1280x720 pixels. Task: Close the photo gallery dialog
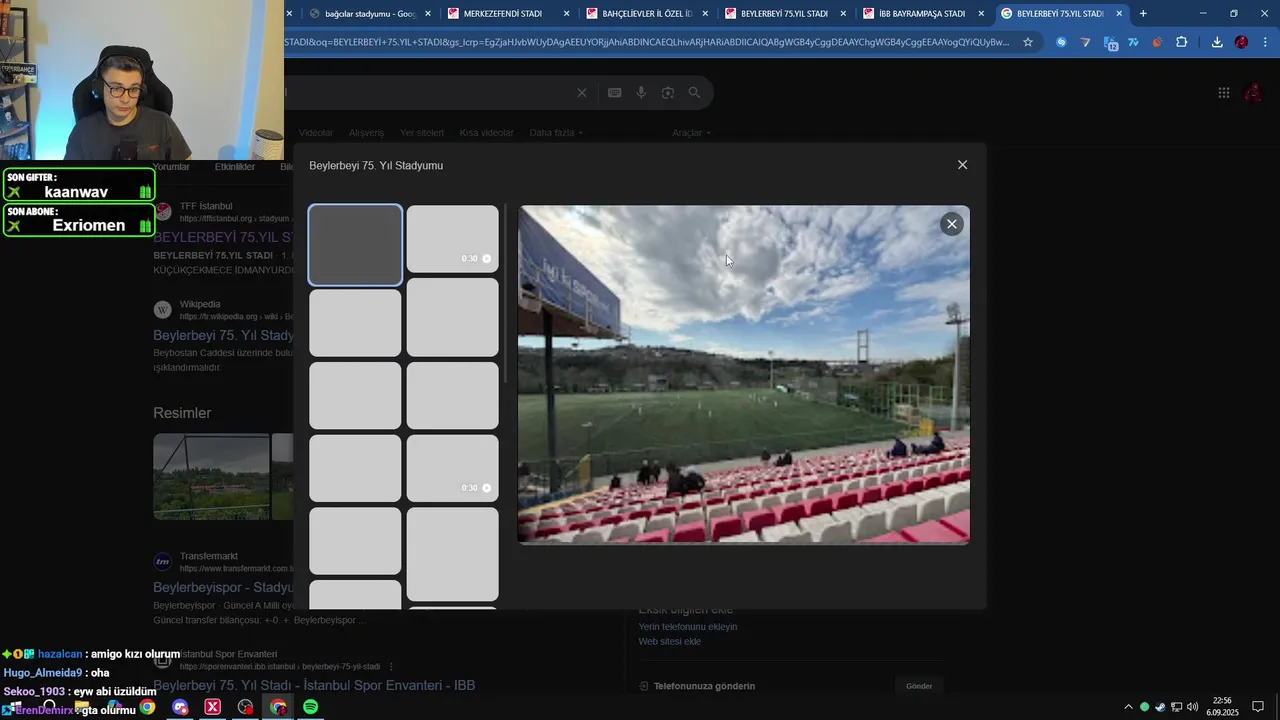click(962, 165)
